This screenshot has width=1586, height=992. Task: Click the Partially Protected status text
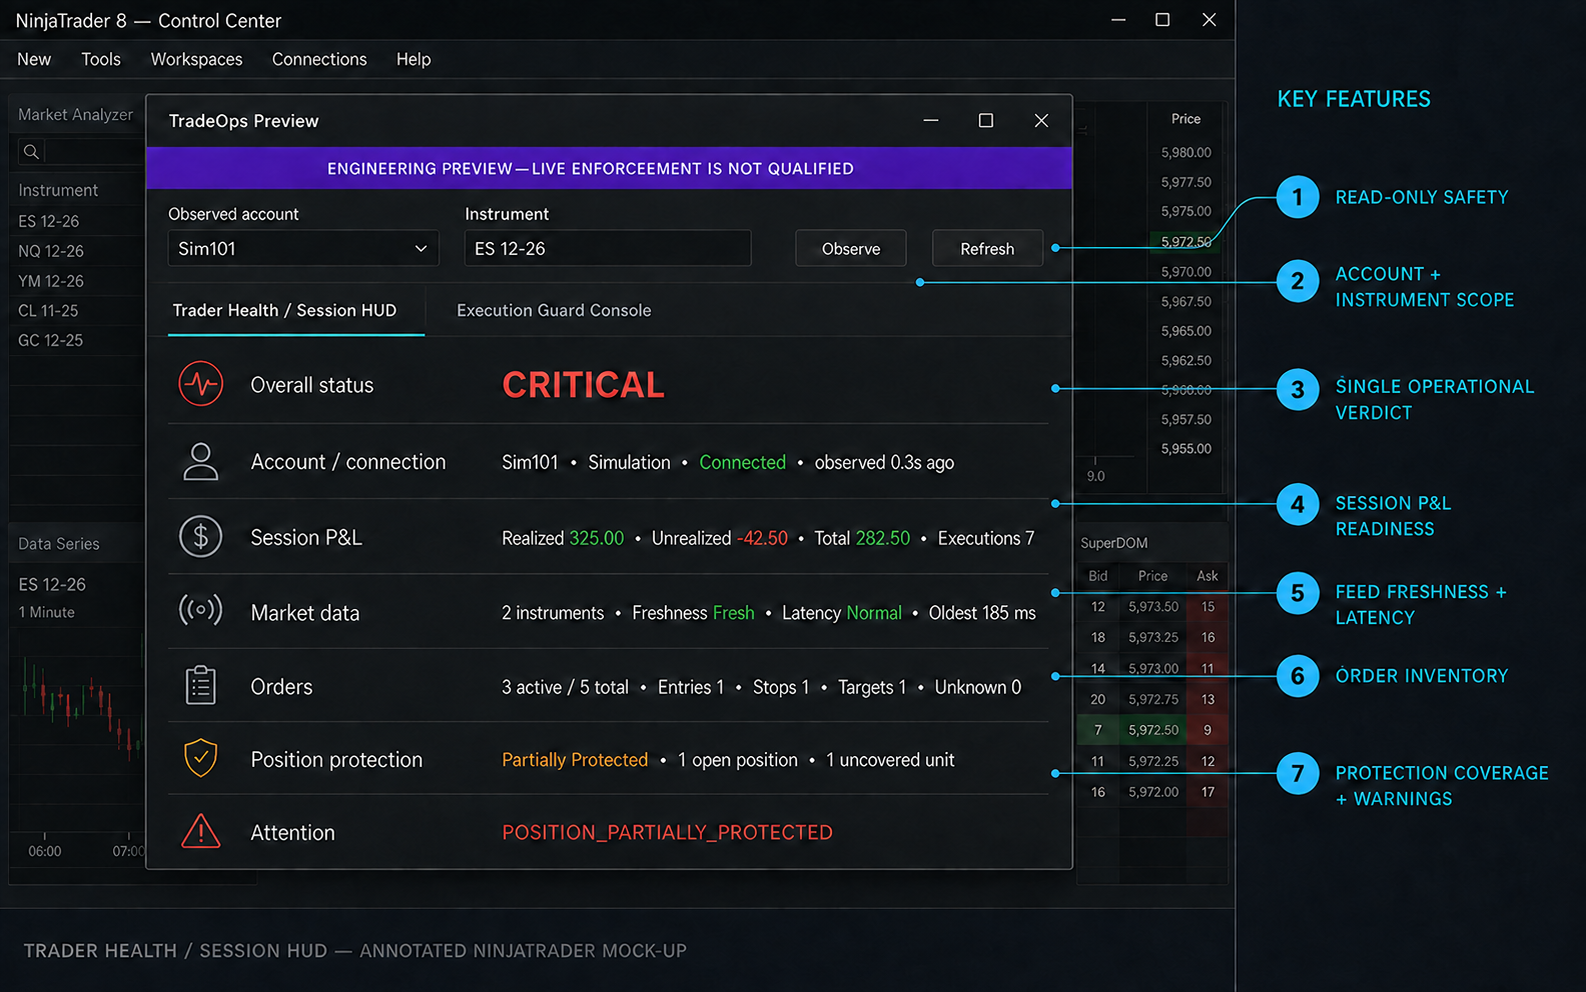(x=575, y=760)
